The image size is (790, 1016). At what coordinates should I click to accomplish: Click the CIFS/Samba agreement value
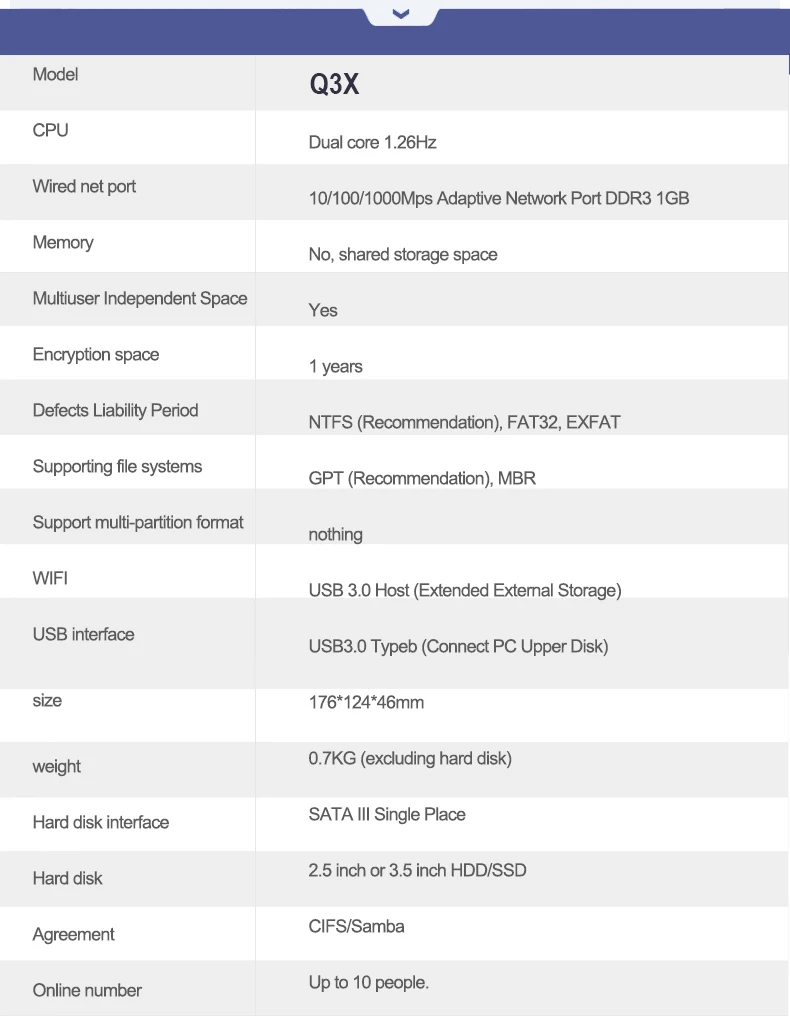(x=357, y=927)
